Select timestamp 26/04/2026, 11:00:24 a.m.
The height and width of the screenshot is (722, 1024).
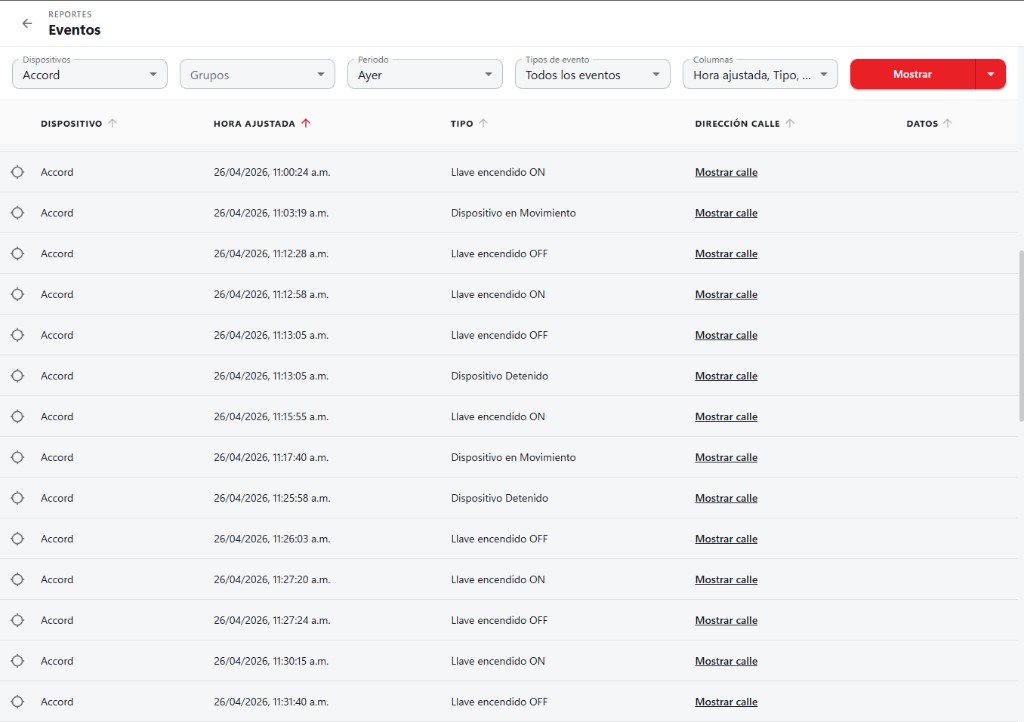click(x=272, y=172)
